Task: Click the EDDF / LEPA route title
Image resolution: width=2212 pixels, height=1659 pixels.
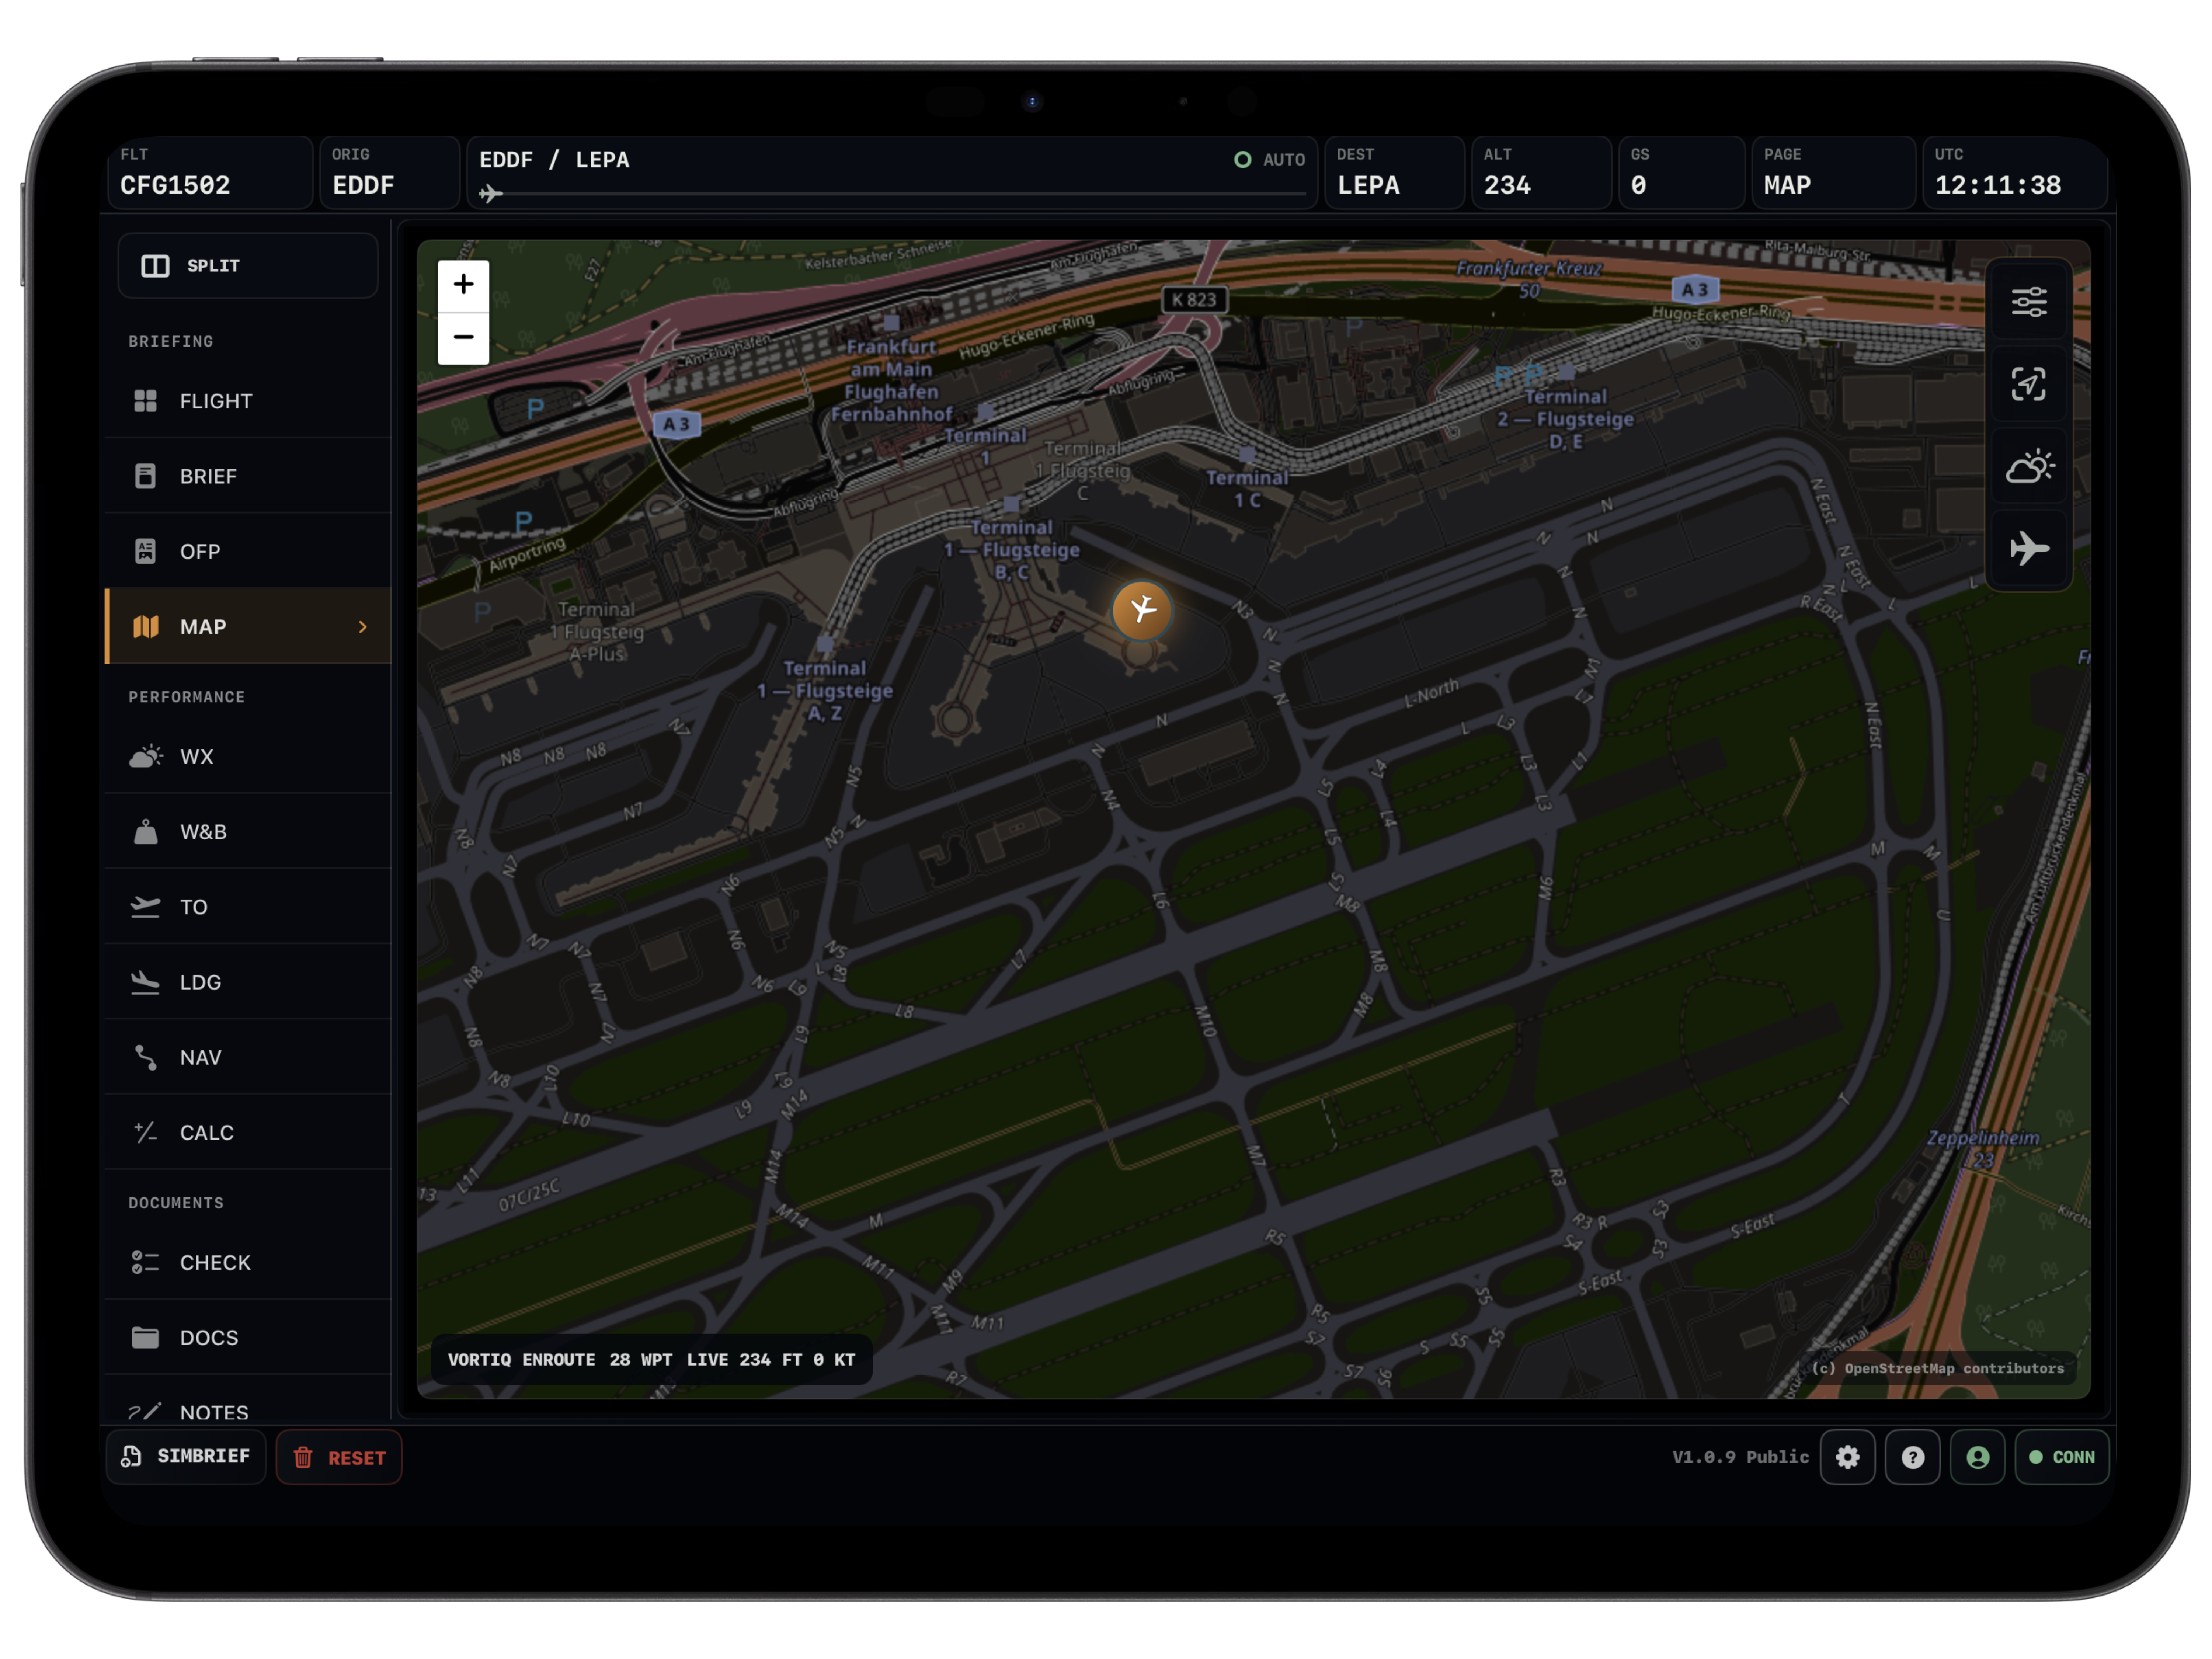Action: tap(554, 160)
